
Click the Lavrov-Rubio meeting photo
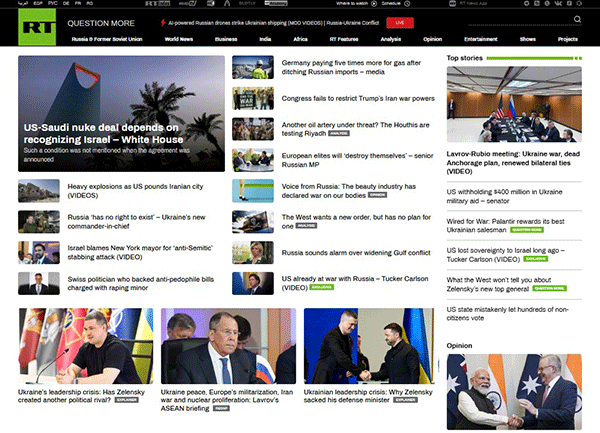pyautogui.click(x=514, y=104)
